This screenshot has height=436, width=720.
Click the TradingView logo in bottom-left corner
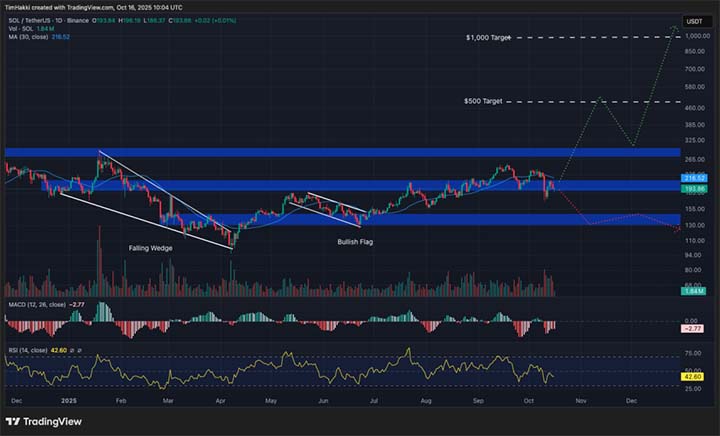pyautogui.click(x=45, y=422)
